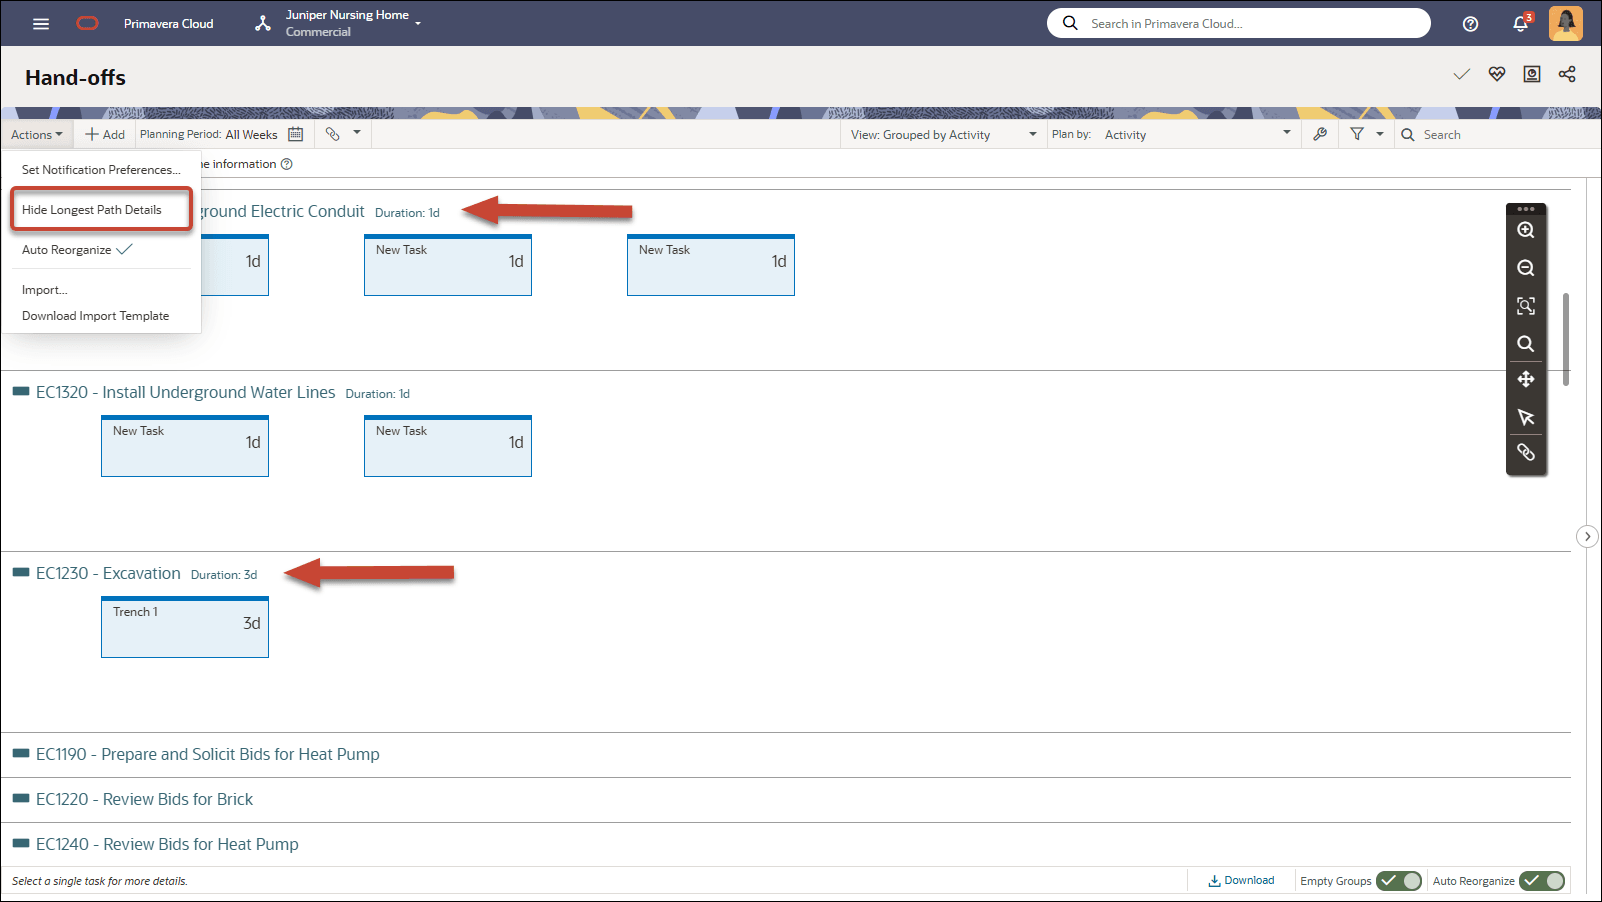The width and height of the screenshot is (1602, 902).
Task: Choose Import from Actions menu
Action: (x=45, y=290)
